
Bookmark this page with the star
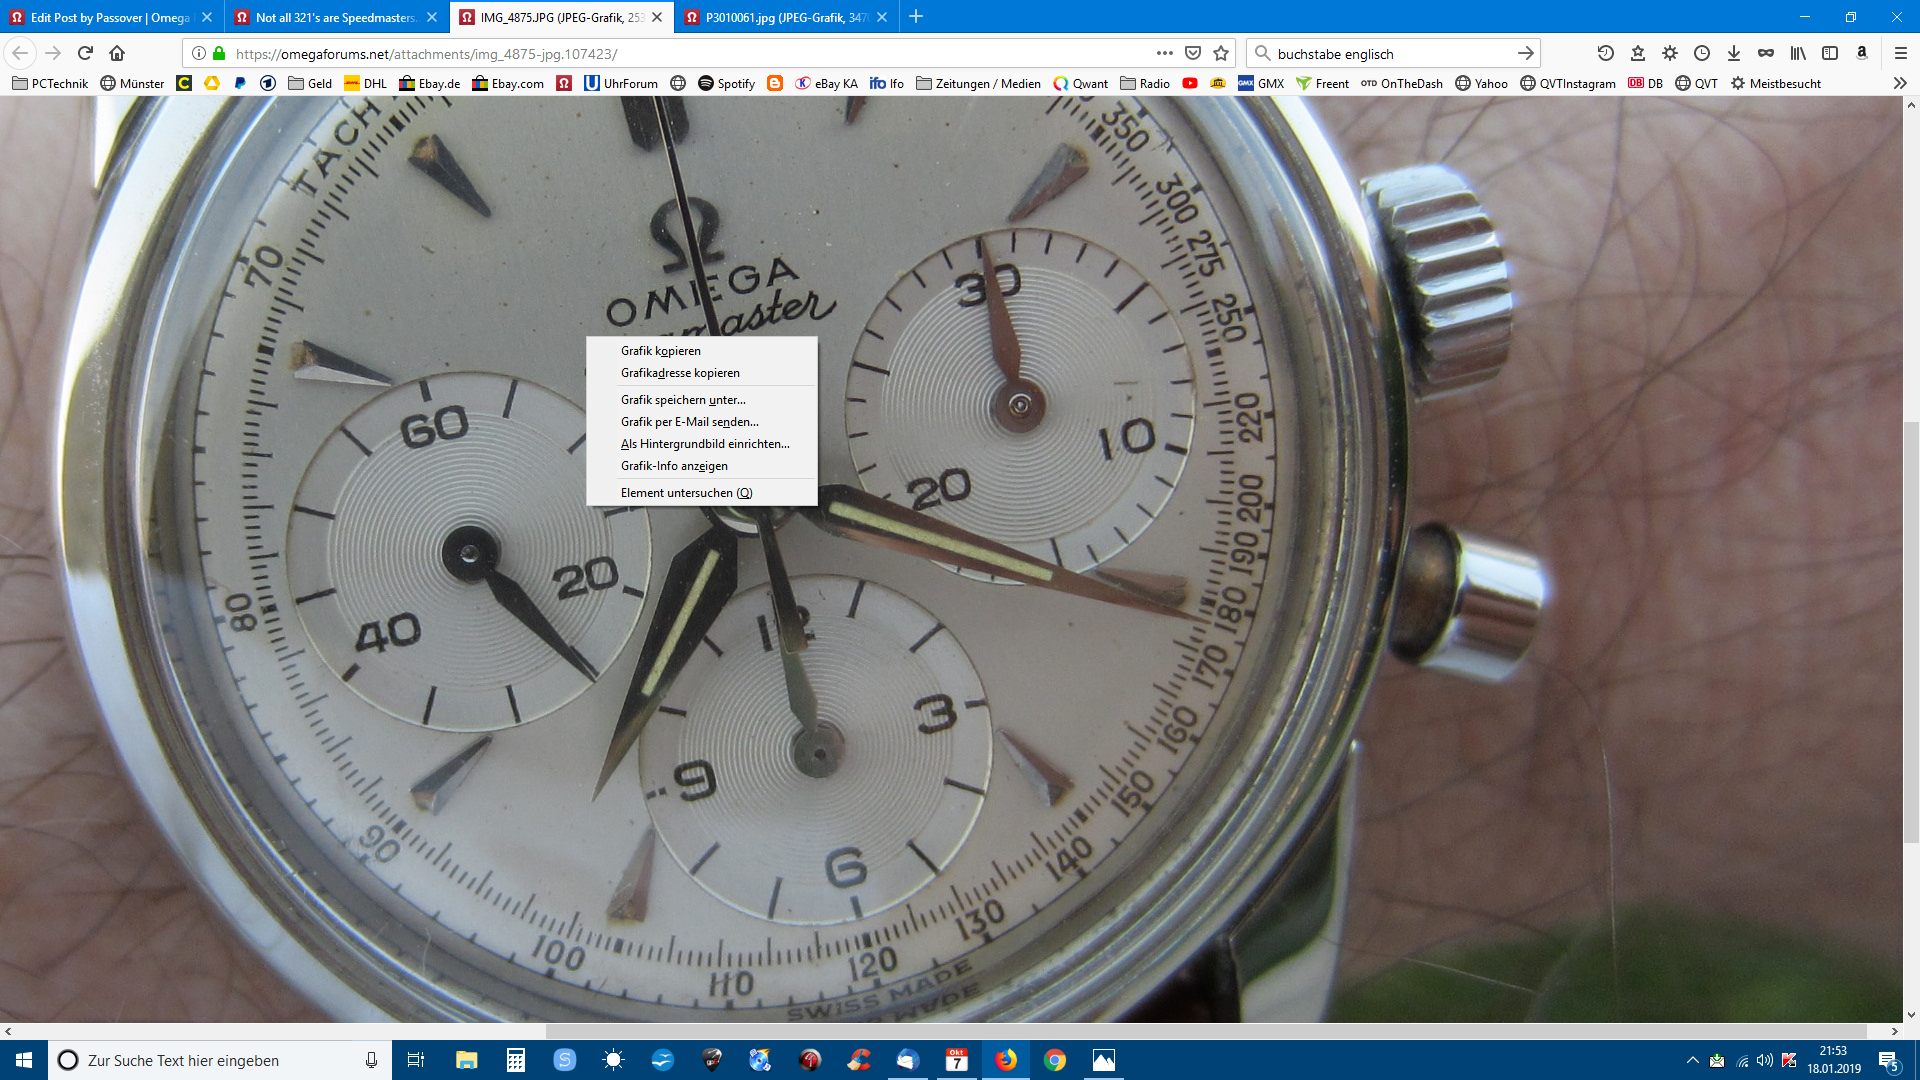[x=1221, y=53]
